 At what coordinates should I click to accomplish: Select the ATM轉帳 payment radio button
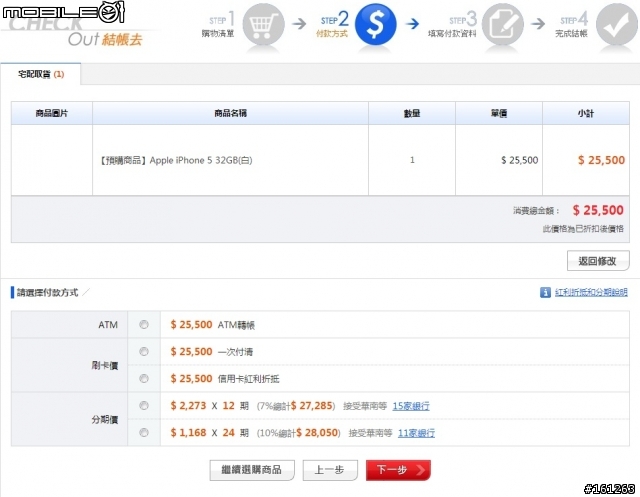144,324
